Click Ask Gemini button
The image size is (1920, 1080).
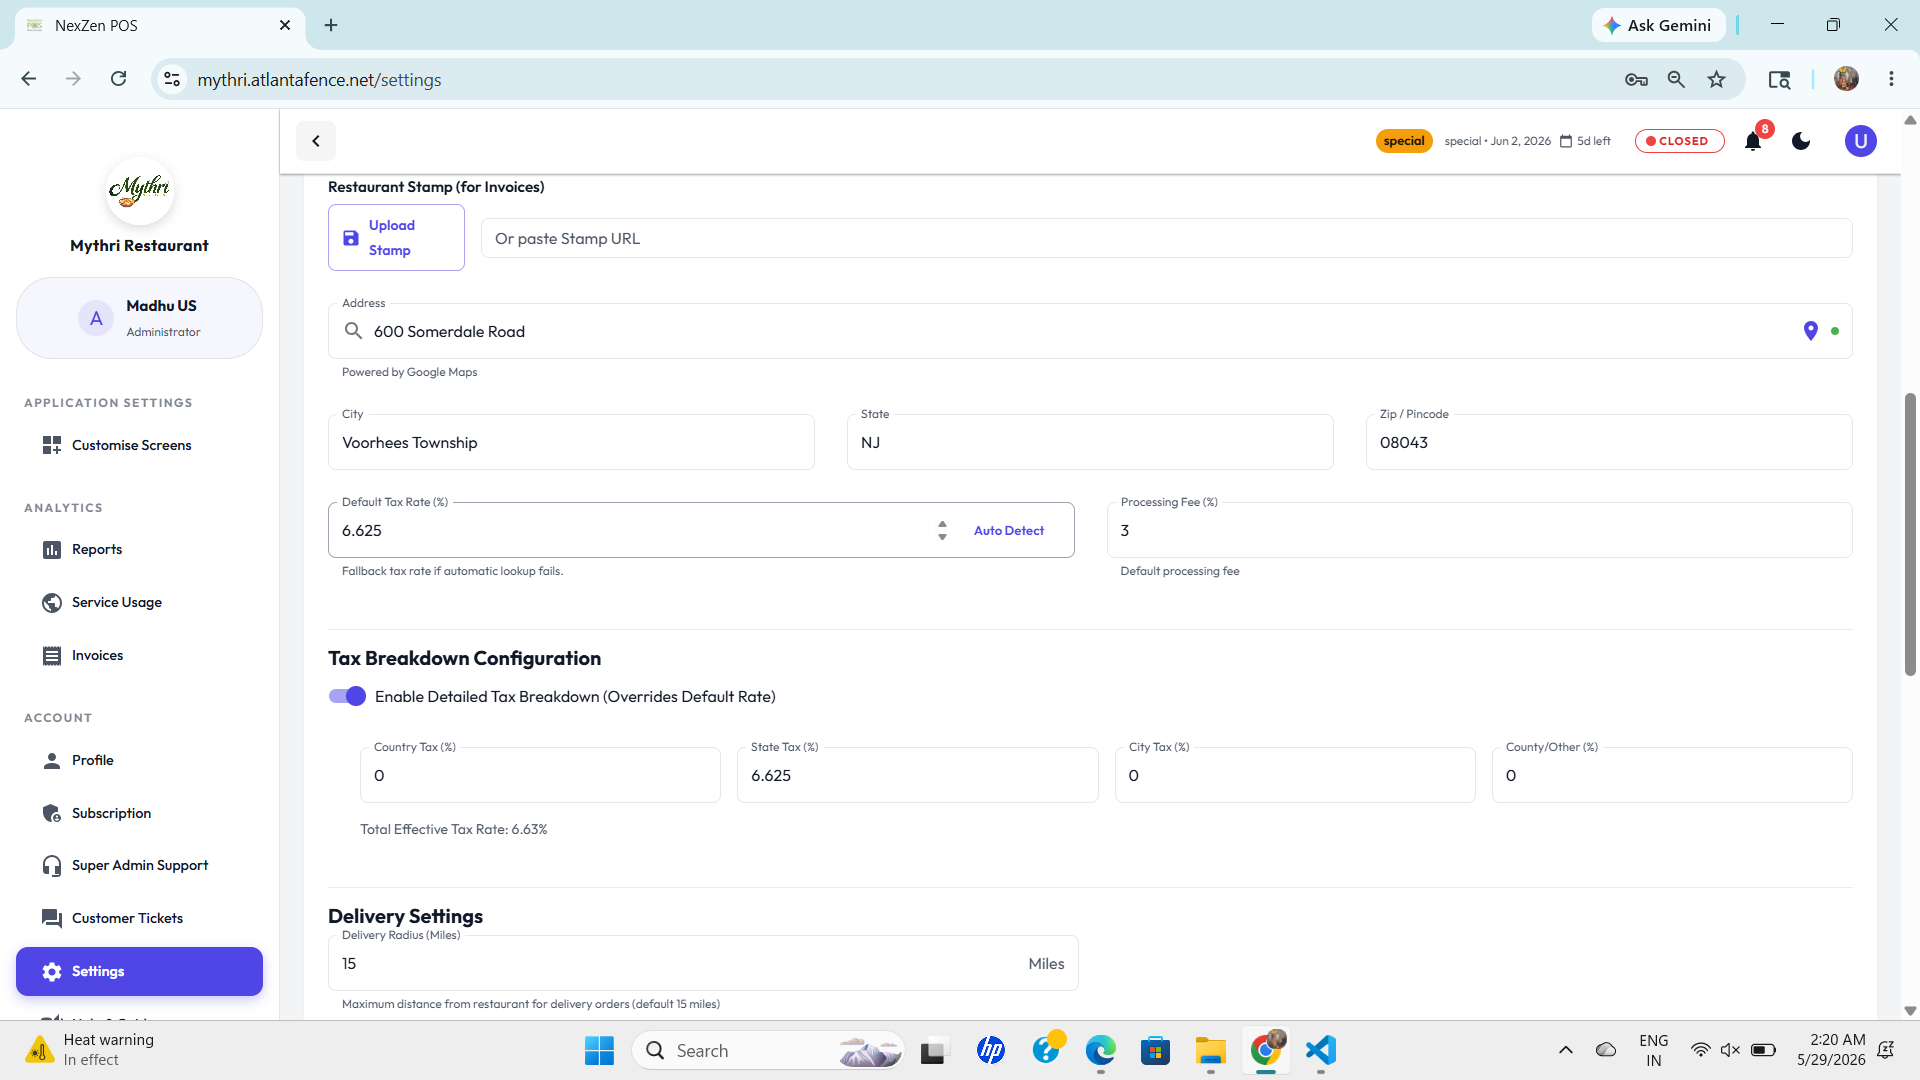click(x=1658, y=25)
